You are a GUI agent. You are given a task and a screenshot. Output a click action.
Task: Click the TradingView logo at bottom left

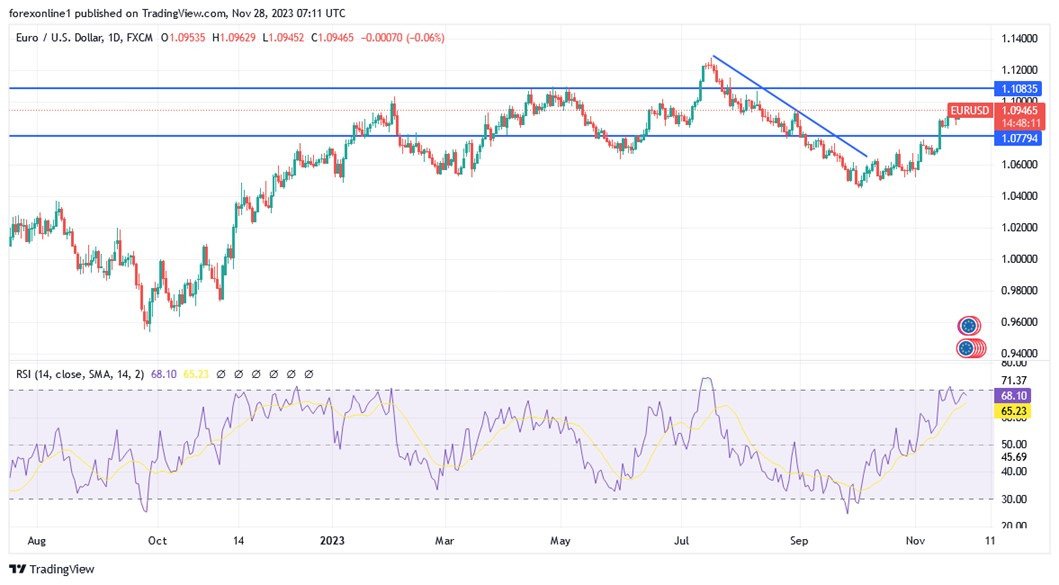coord(51,569)
